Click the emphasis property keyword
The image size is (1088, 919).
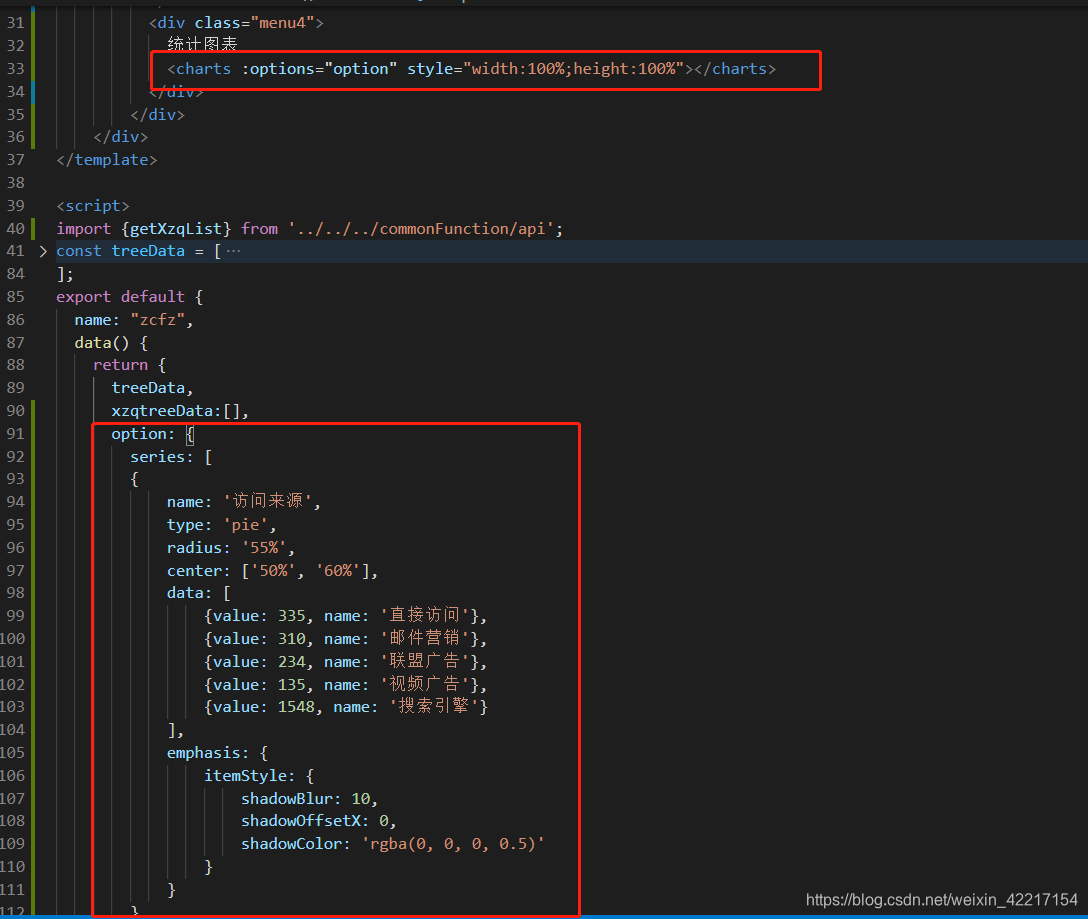click(197, 752)
